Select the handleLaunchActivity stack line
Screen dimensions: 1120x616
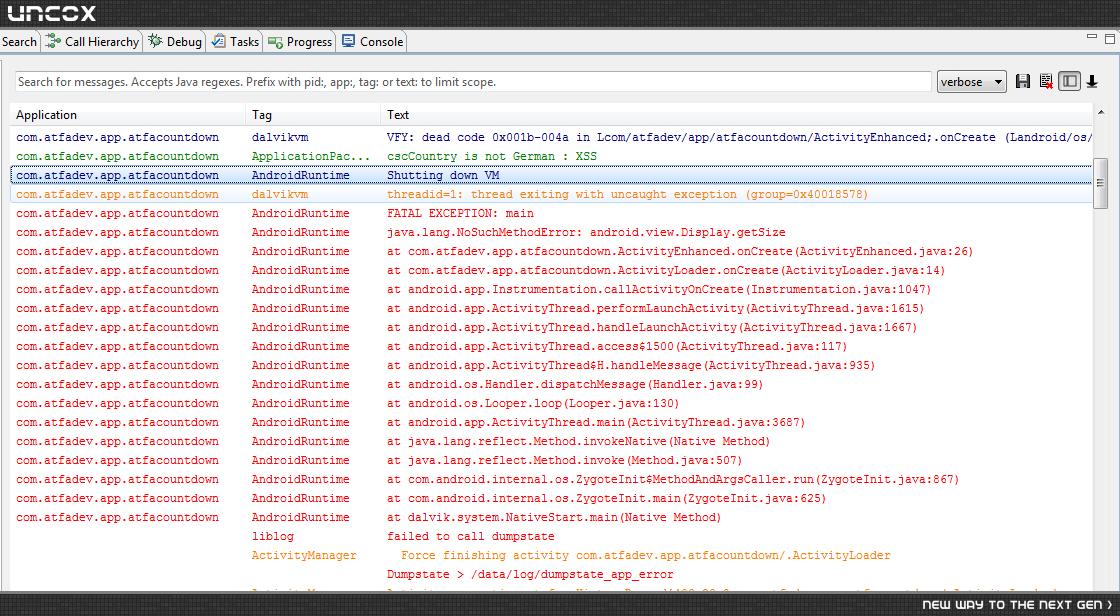coord(551,327)
